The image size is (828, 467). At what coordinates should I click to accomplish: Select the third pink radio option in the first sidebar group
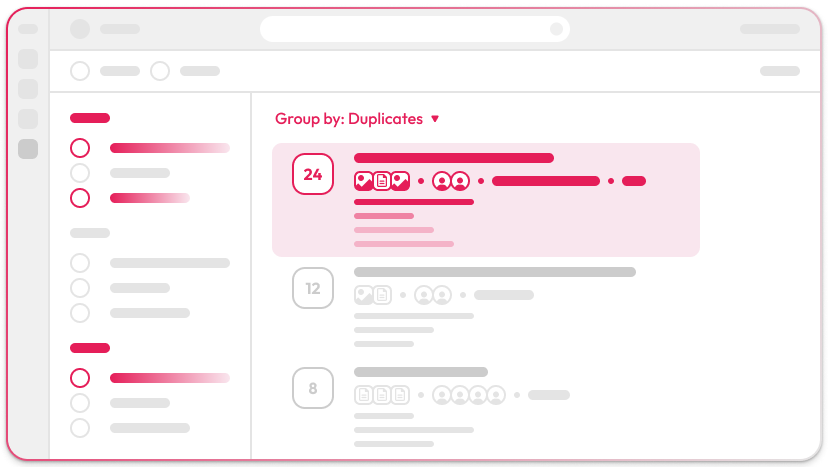(80, 198)
